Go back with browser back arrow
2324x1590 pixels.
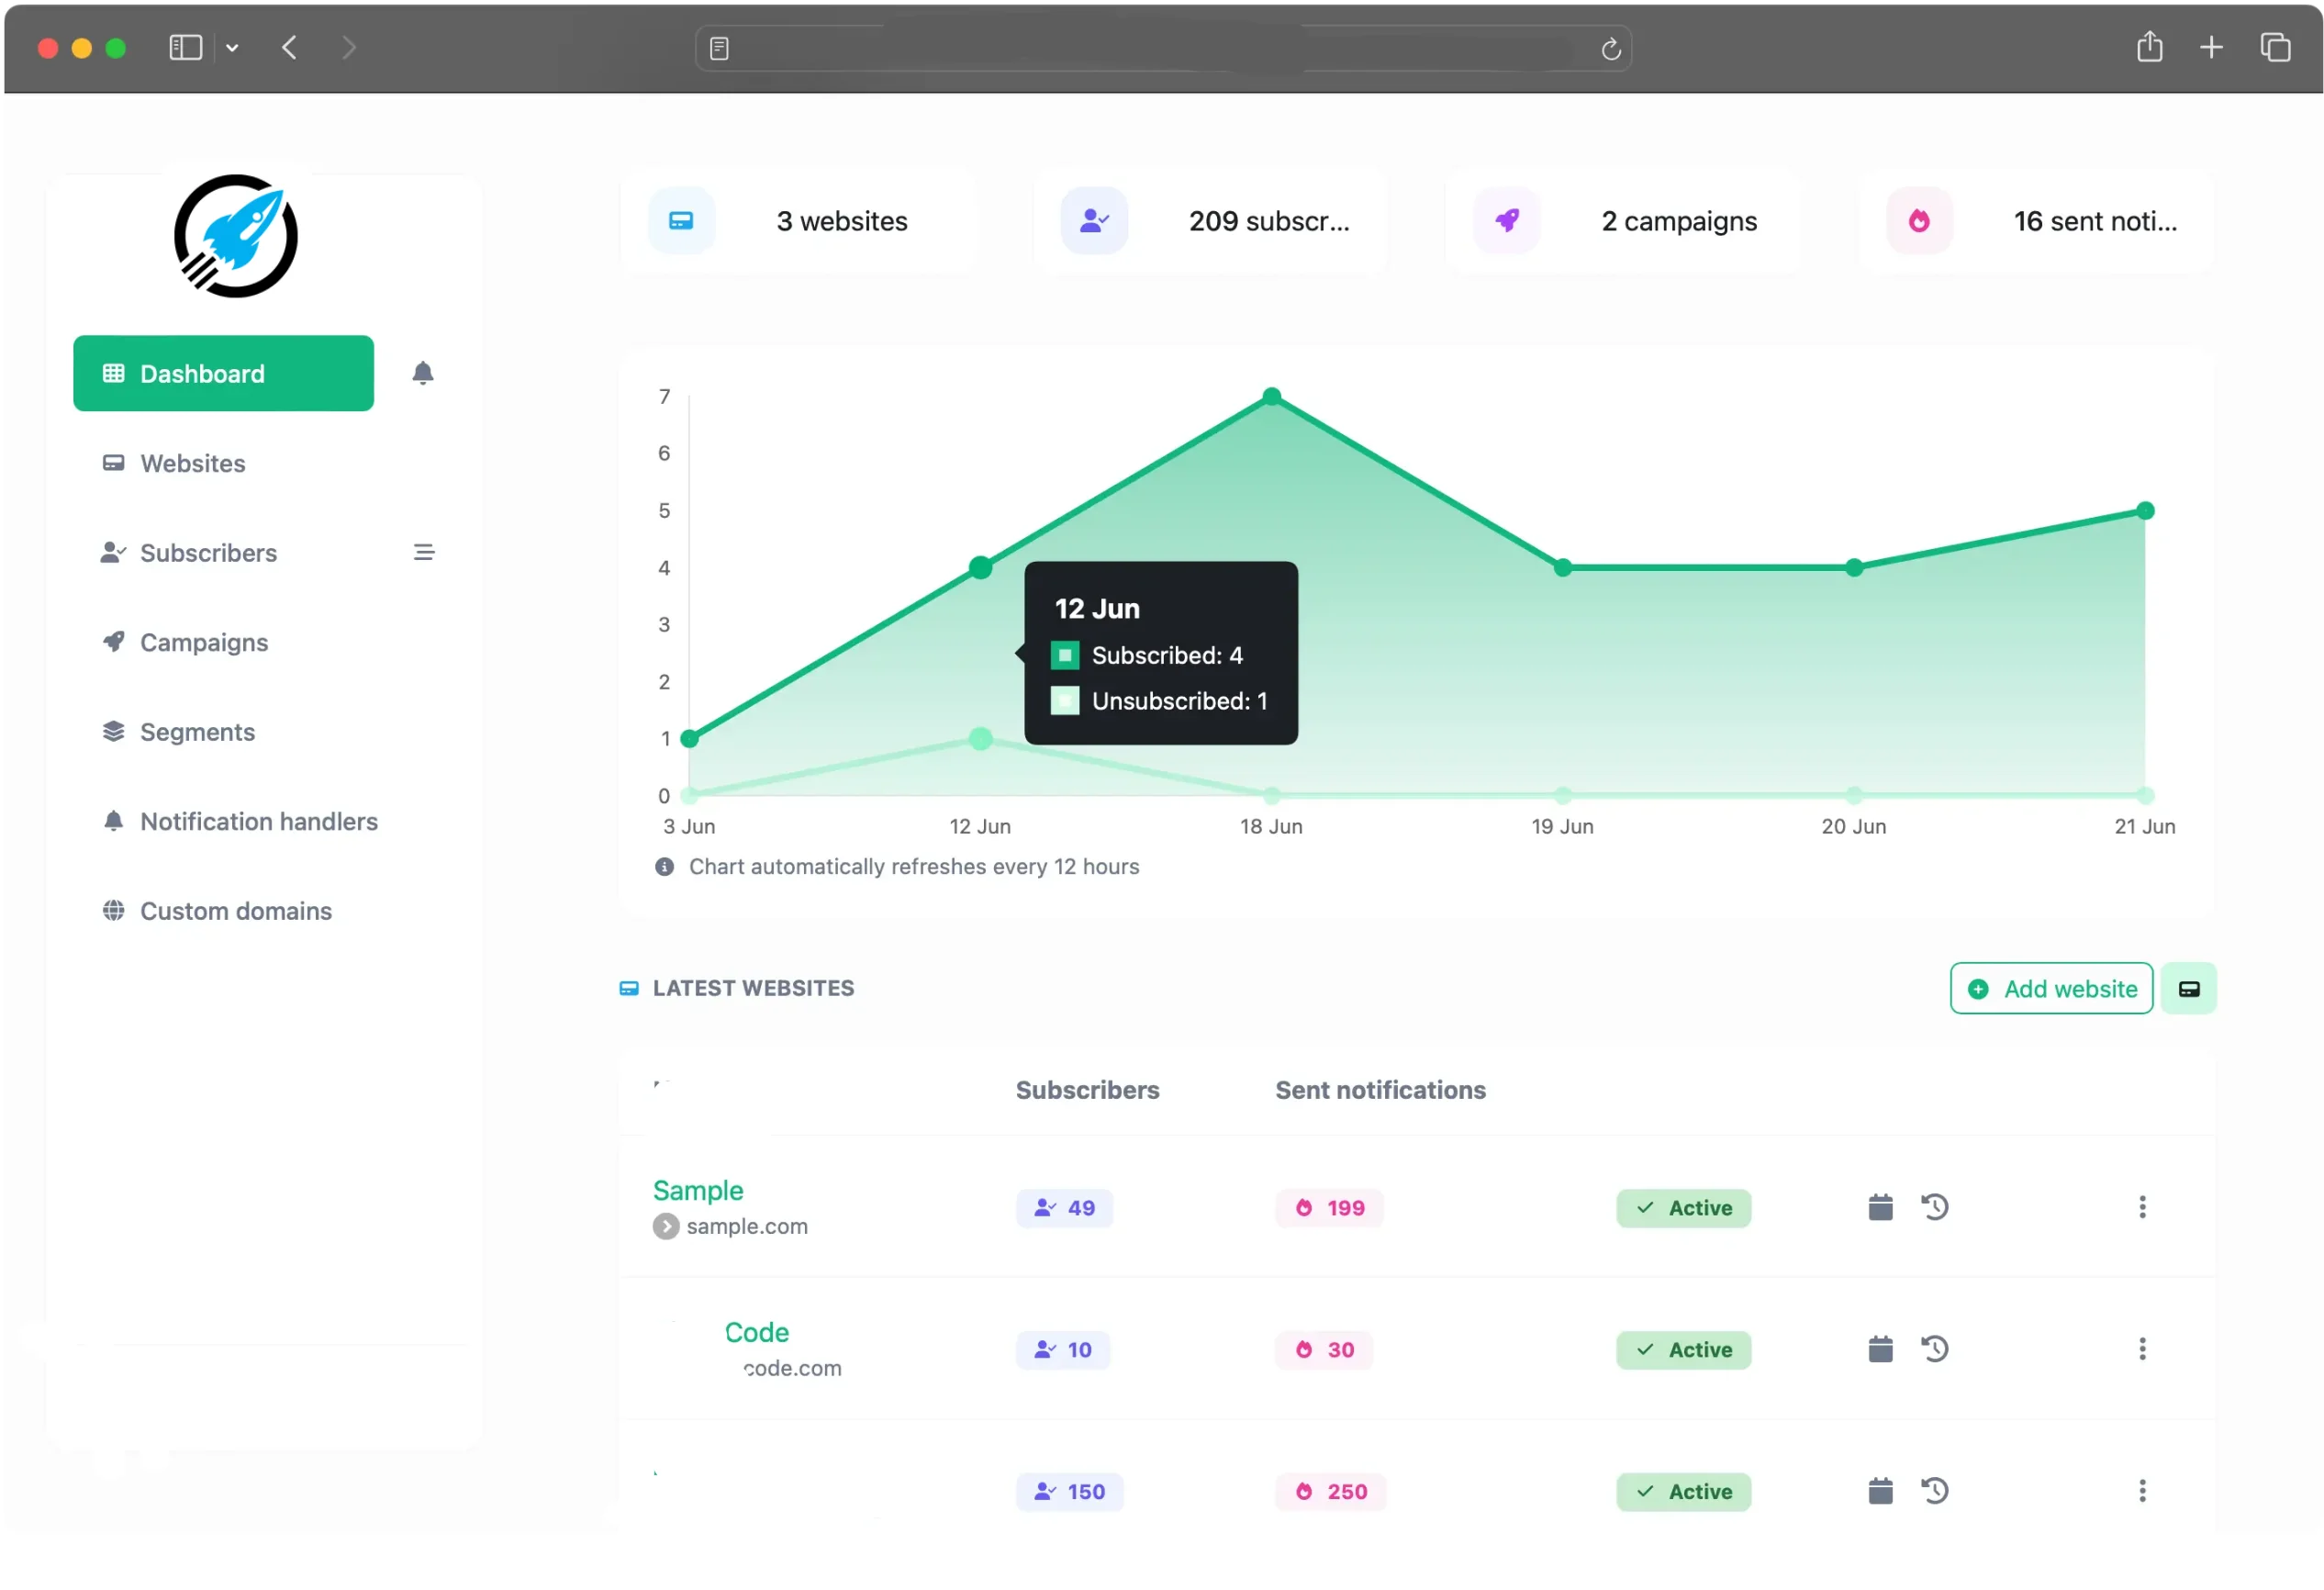[x=290, y=47]
